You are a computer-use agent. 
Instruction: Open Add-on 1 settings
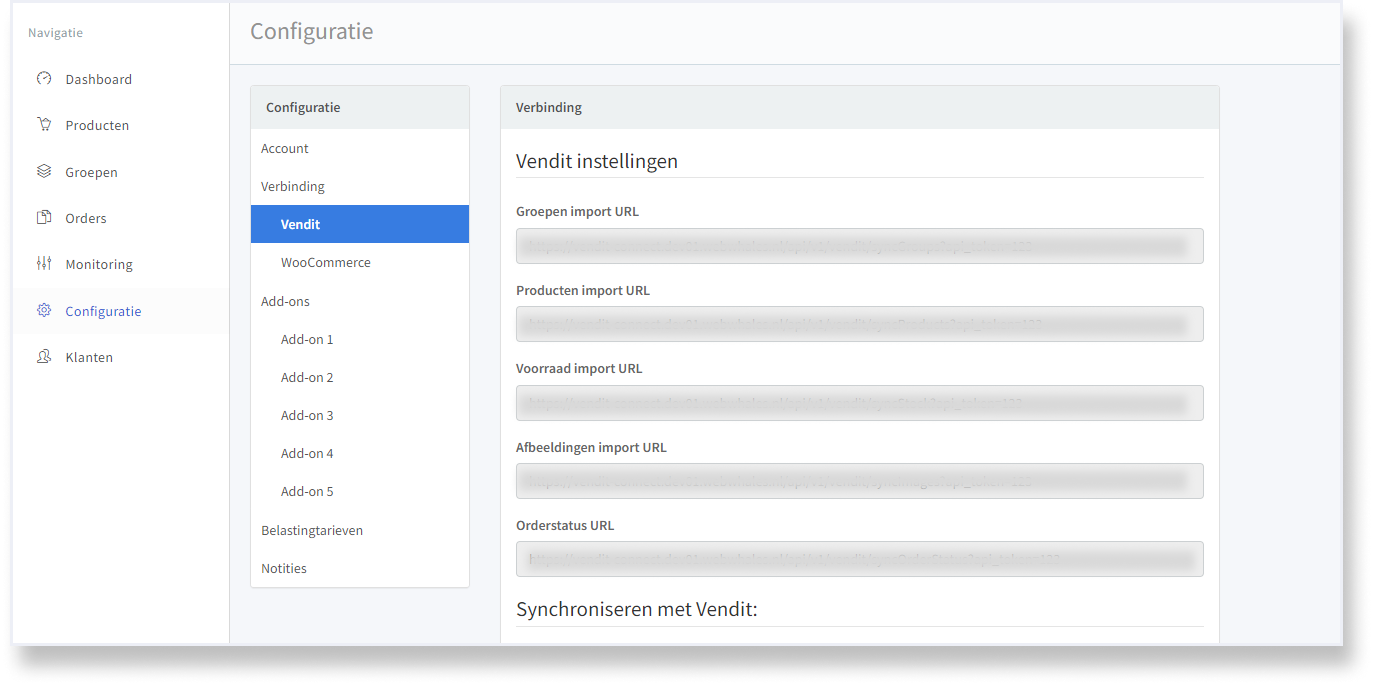(307, 339)
